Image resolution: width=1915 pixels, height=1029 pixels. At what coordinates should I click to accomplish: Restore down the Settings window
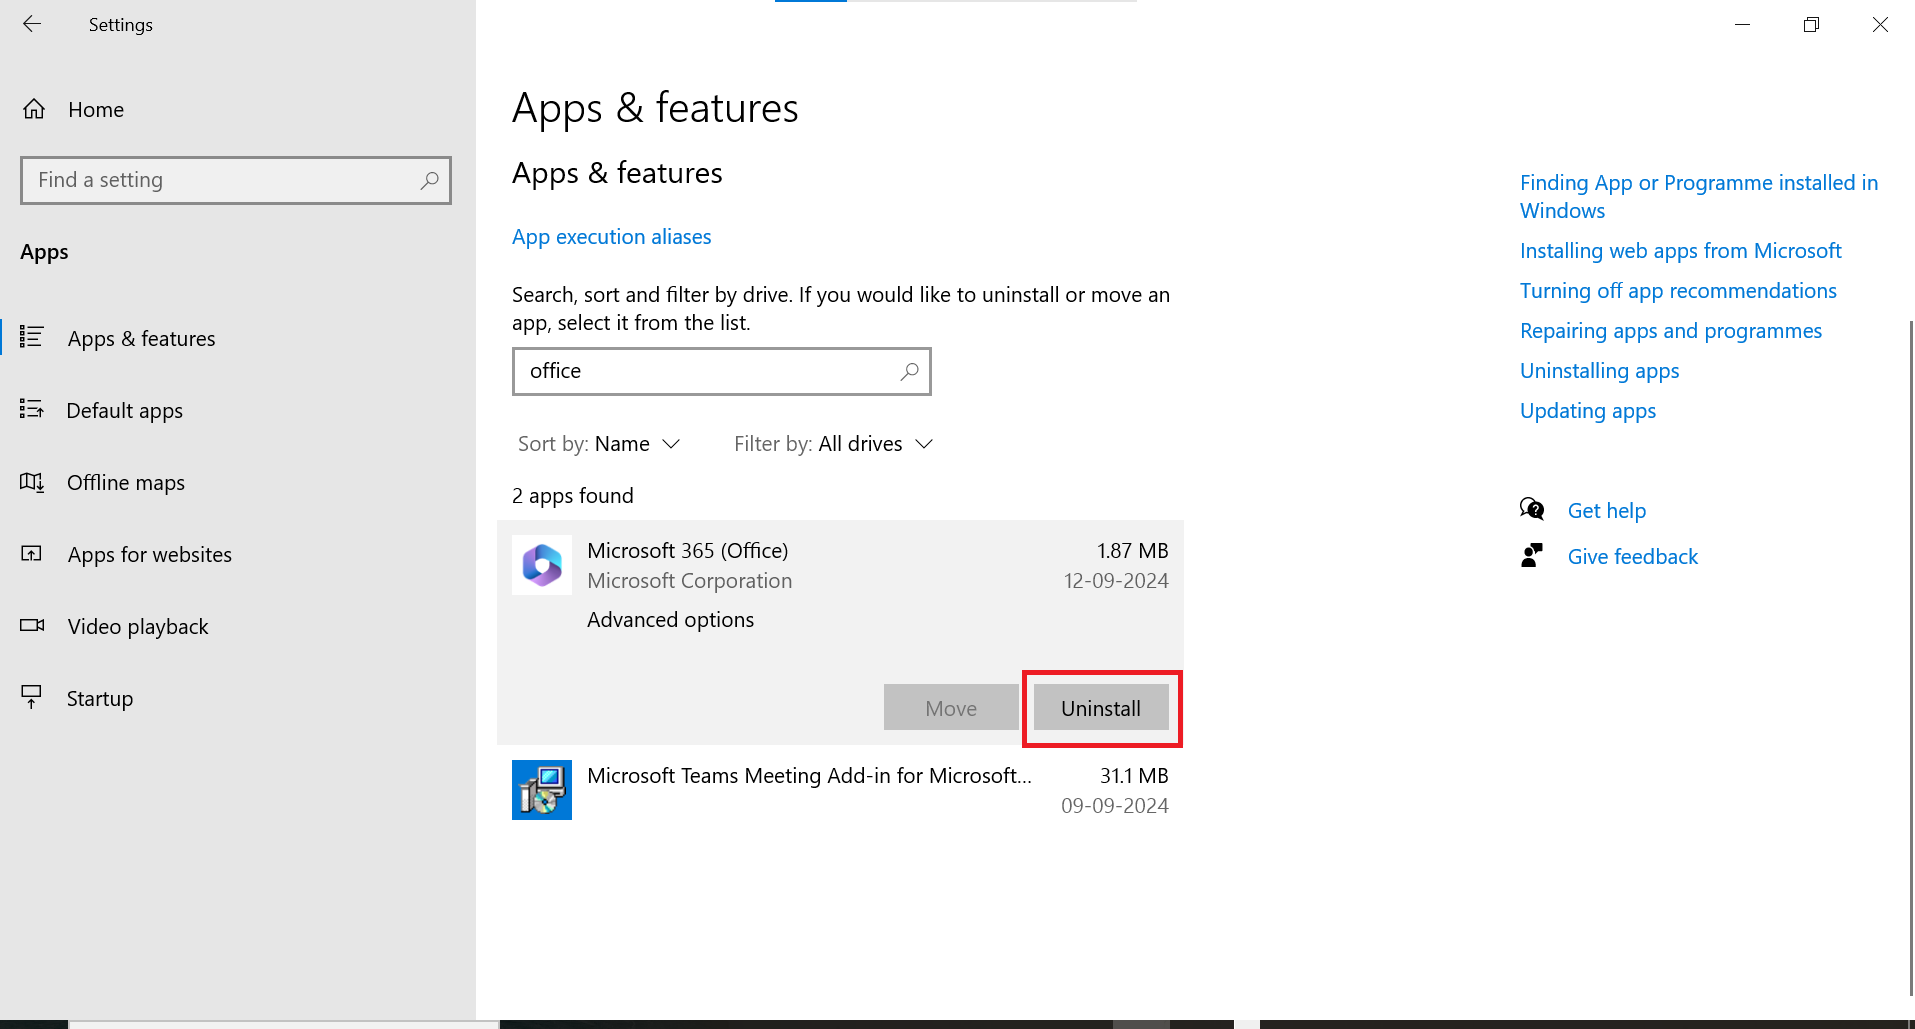coord(1811,24)
